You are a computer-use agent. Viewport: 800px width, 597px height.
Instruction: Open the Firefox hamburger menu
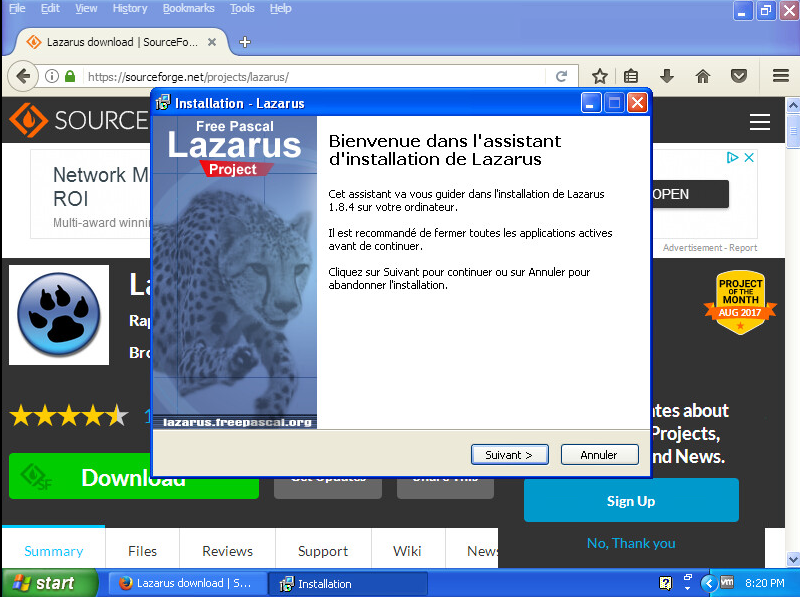tap(781, 77)
